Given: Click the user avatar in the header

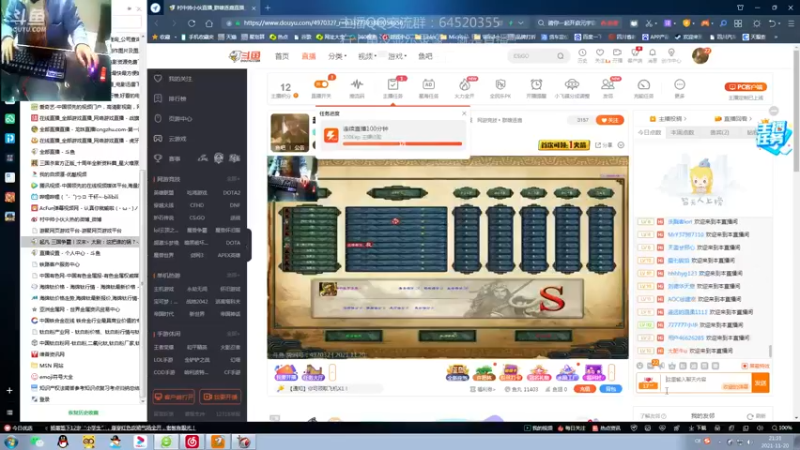Looking at the screenshot, I should tap(700, 56).
